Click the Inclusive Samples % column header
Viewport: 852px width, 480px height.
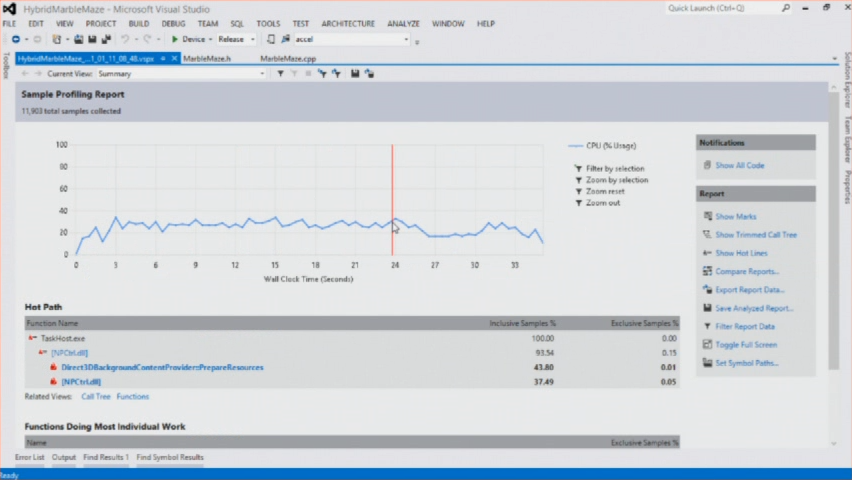coord(522,323)
